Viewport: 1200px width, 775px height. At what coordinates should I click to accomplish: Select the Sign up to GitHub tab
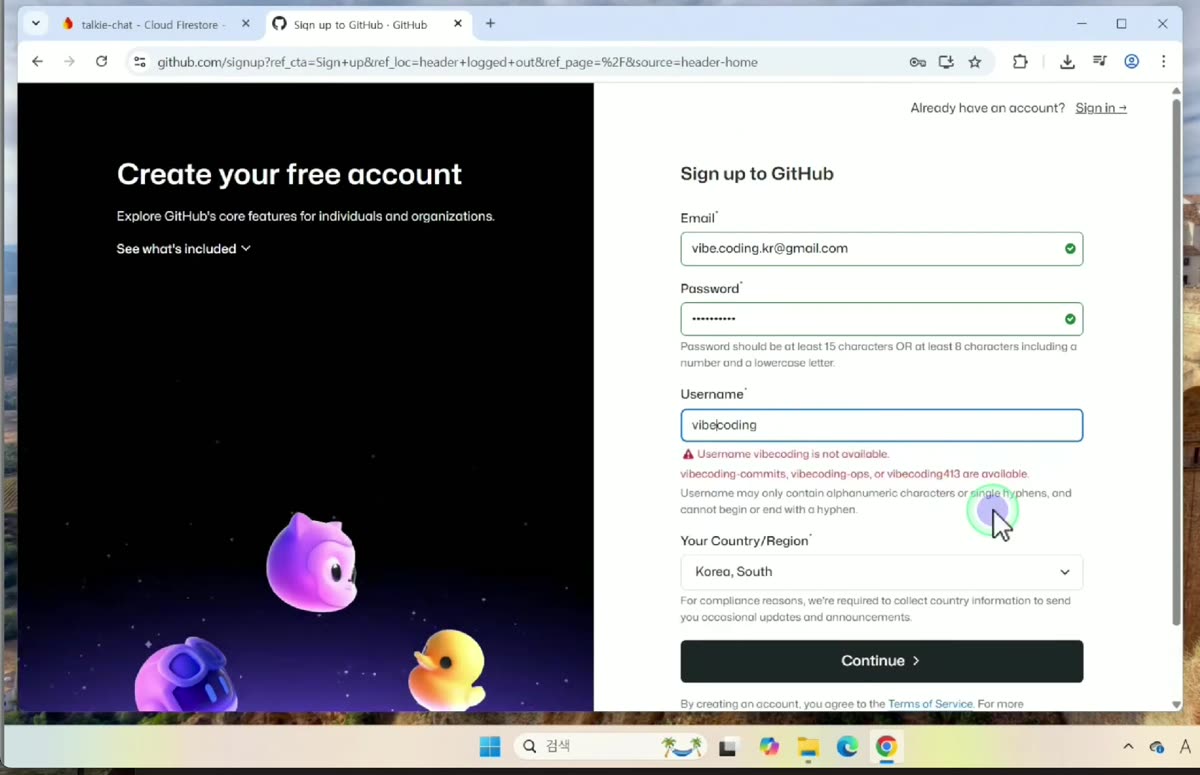(360, 24)
